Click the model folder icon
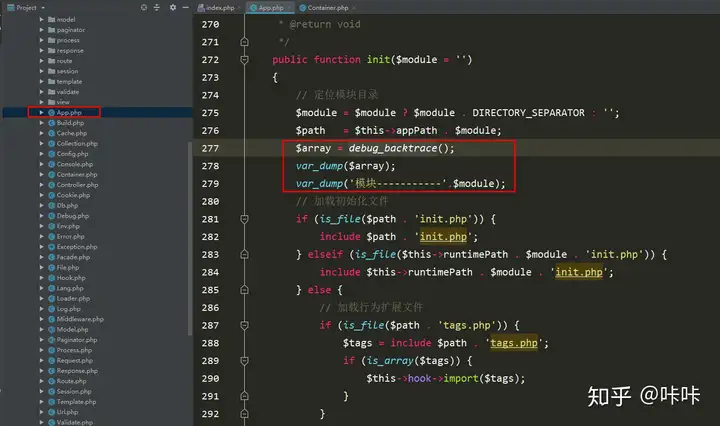This screenshot has width=720, height=426. pyautogui.click(x=51, y=19)
